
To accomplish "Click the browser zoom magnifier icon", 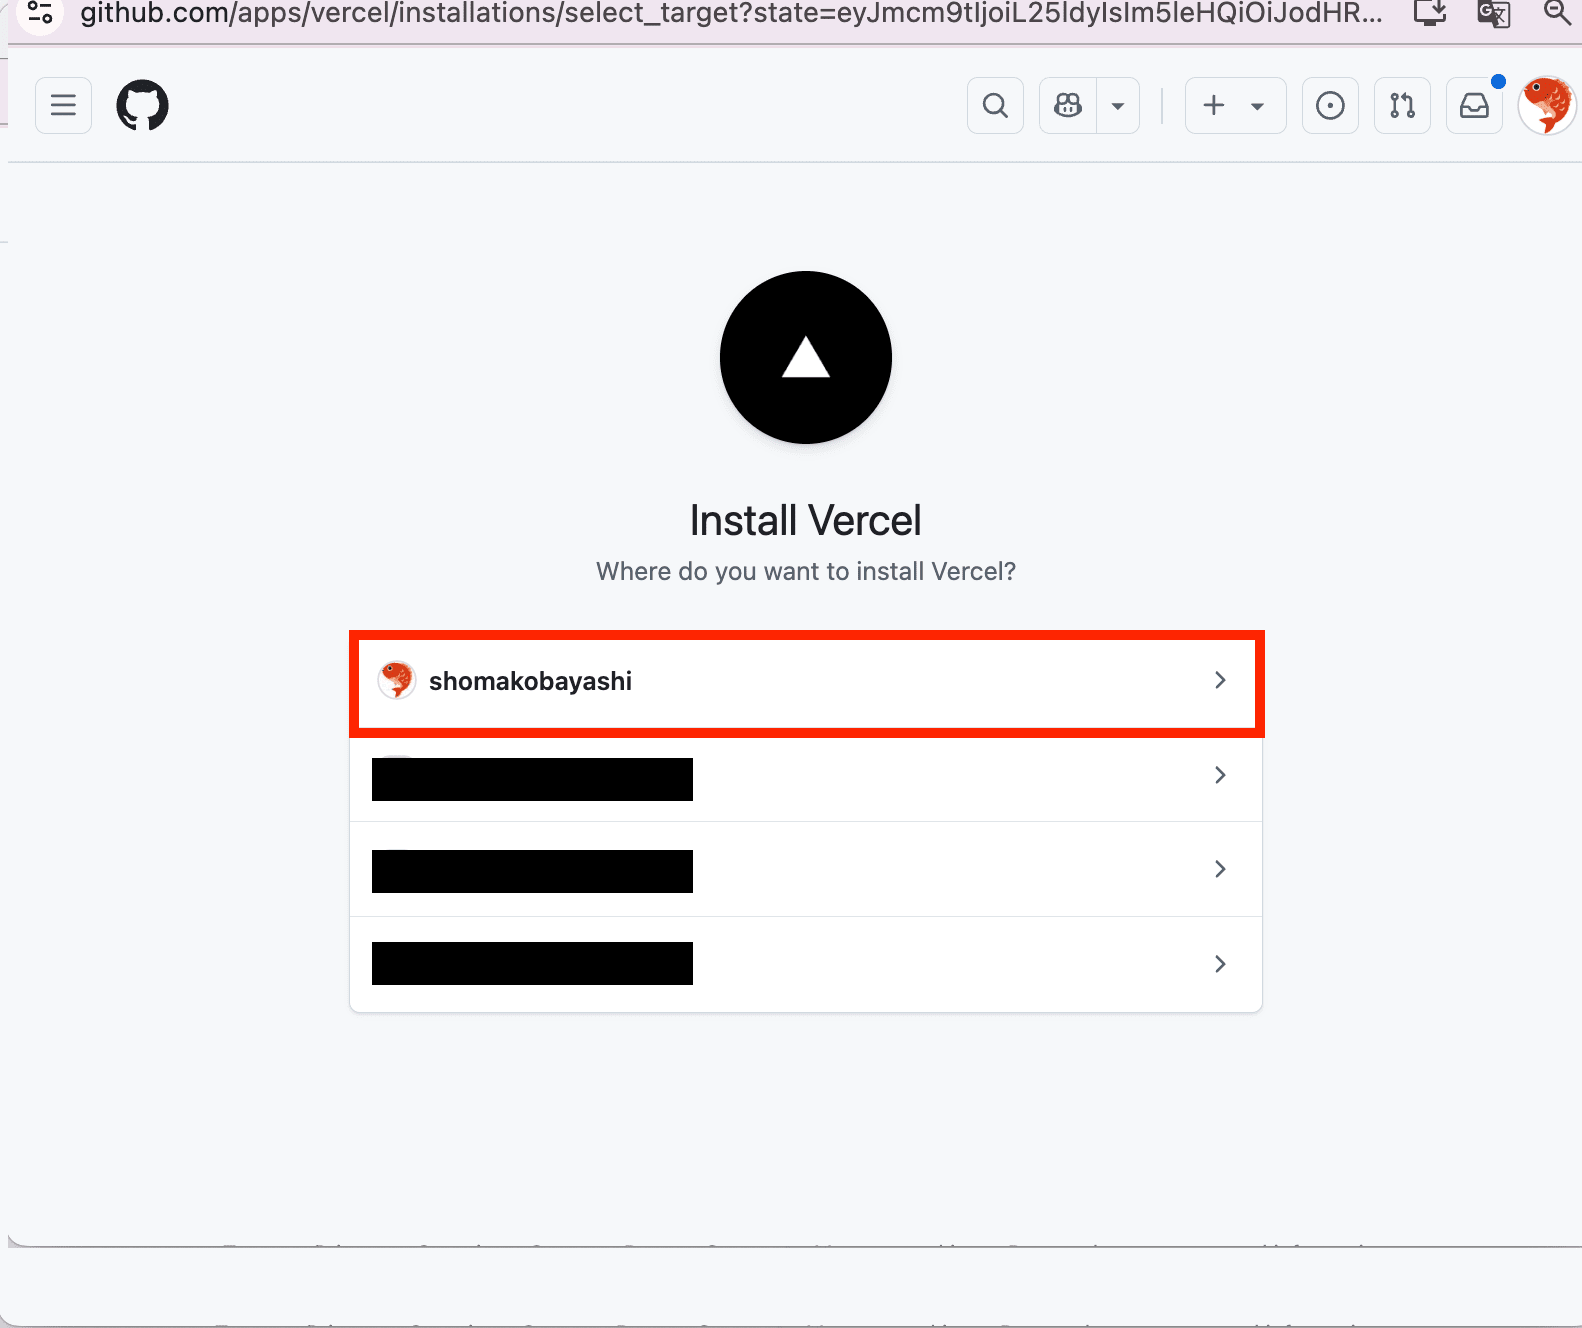I will (x=1557, y=13).
